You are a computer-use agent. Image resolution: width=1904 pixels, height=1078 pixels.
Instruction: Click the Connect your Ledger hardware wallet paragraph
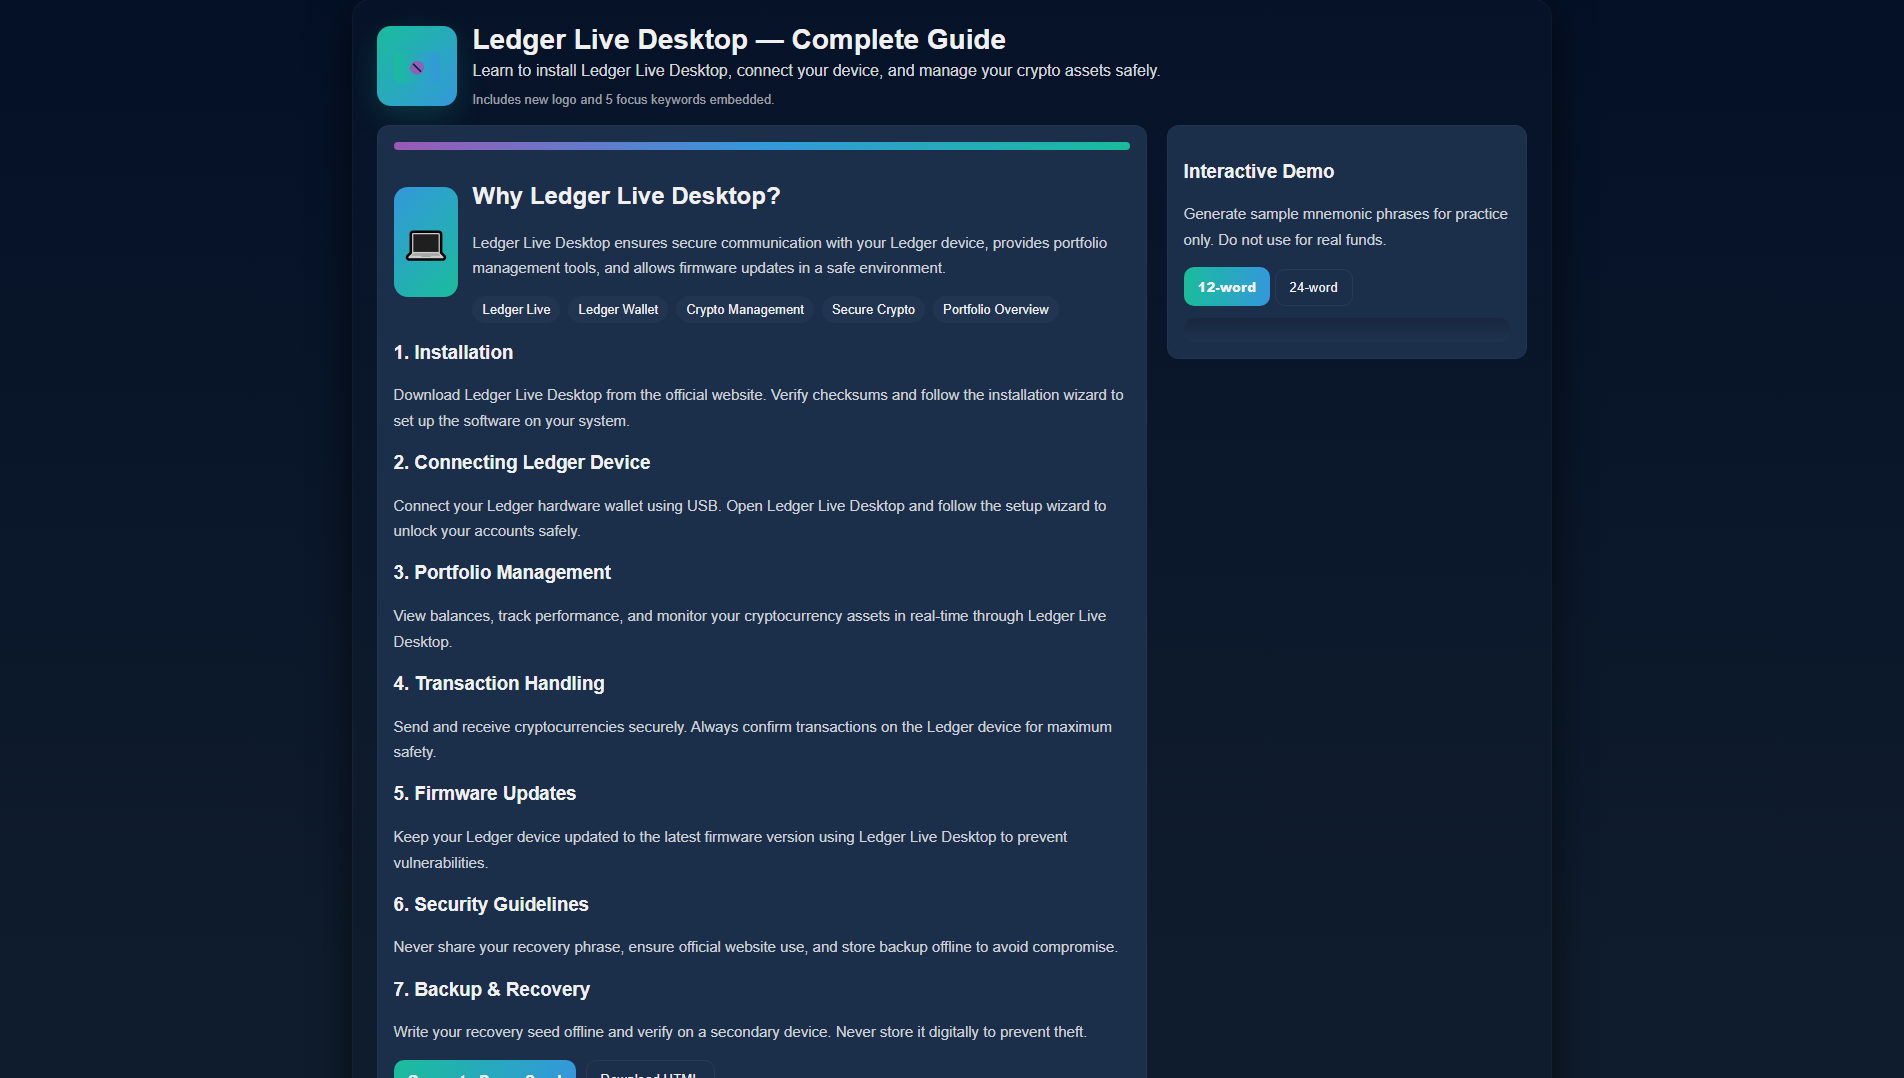coord(750,518)
